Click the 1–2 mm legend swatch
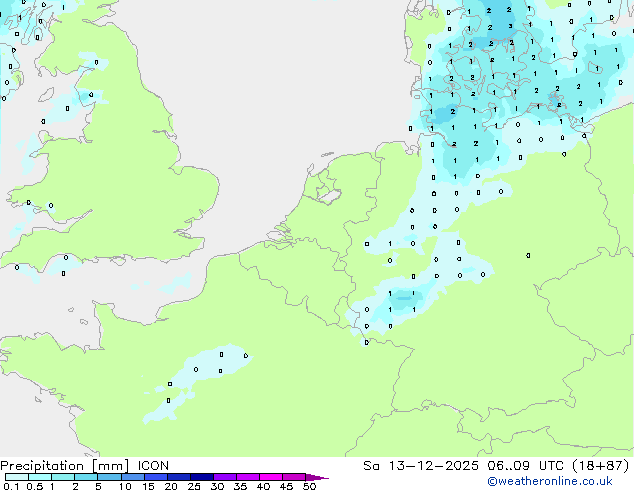This screenshot has height=490, width=634. [x=63, y=477]
